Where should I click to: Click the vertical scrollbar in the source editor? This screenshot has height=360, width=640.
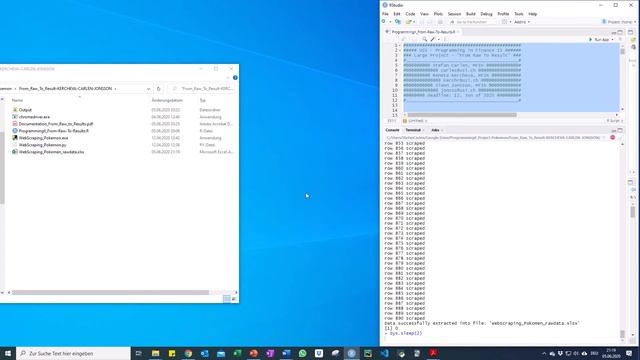pos(622,52)
